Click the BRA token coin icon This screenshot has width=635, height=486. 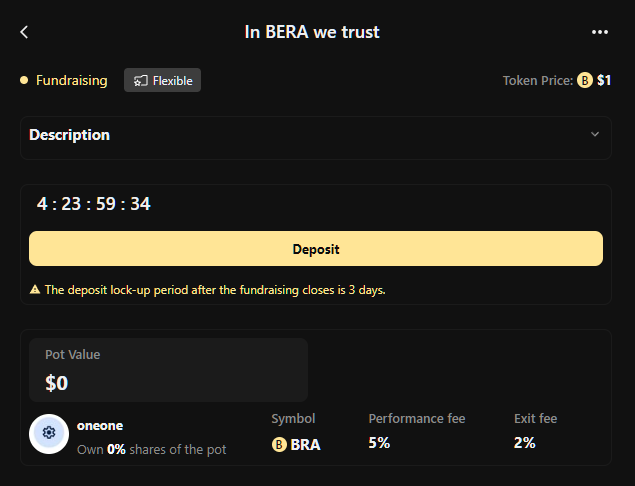pyautogui.click(x=279, y=444)
